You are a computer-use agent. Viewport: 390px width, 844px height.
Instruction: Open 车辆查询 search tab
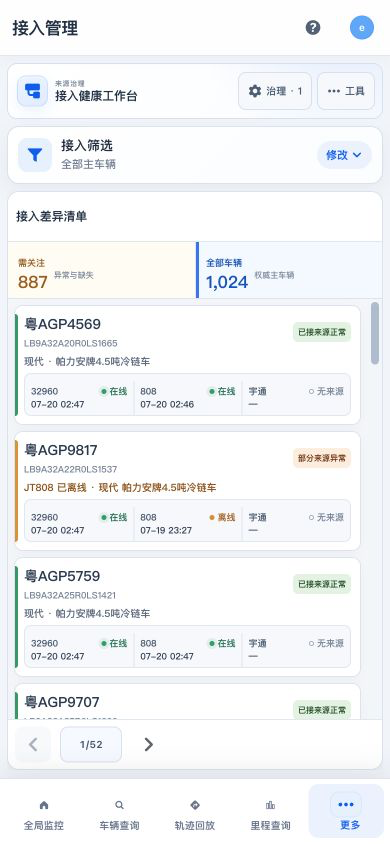click(119, 815)
